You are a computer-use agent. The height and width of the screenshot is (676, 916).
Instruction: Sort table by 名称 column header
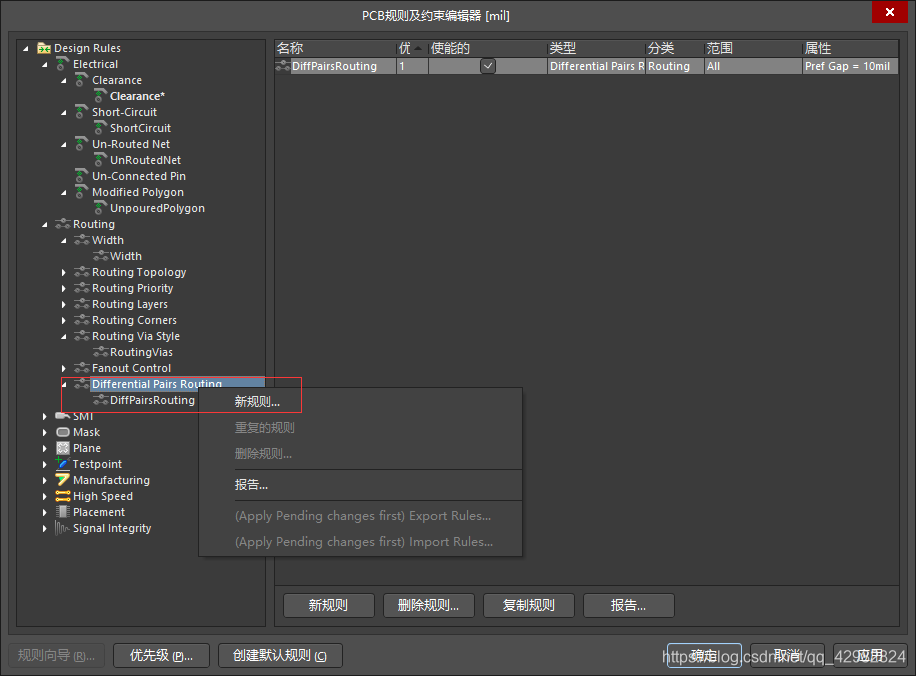tap(335, 48)
